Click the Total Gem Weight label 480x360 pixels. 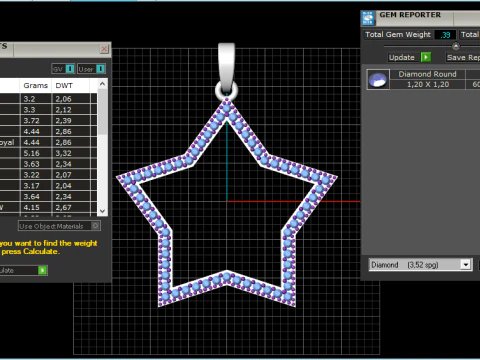398,35
